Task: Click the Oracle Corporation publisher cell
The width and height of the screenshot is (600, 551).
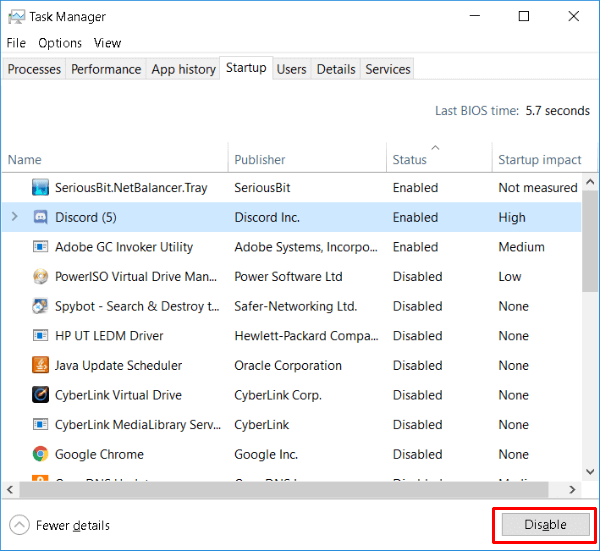Action: (288, 365)
